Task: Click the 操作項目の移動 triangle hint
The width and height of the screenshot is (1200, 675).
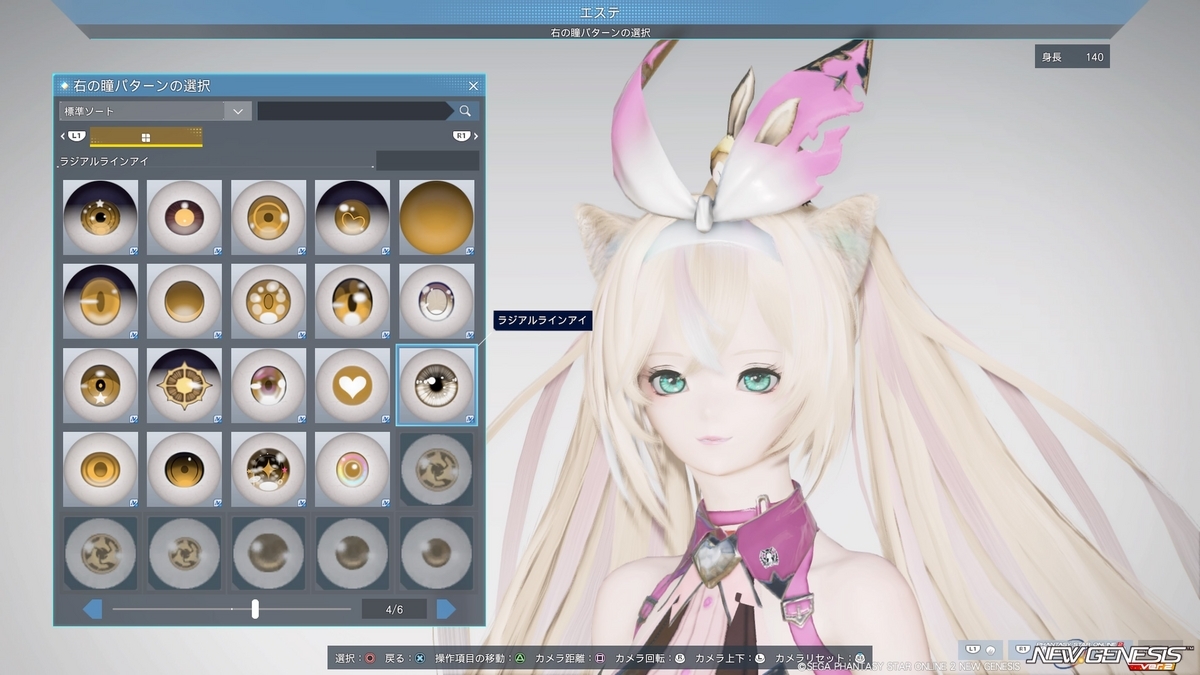Action: coord(481,659)
